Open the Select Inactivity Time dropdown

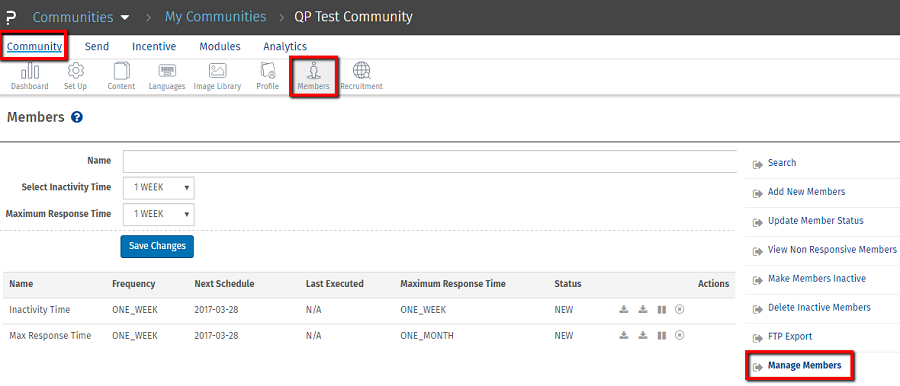(159, 188)
